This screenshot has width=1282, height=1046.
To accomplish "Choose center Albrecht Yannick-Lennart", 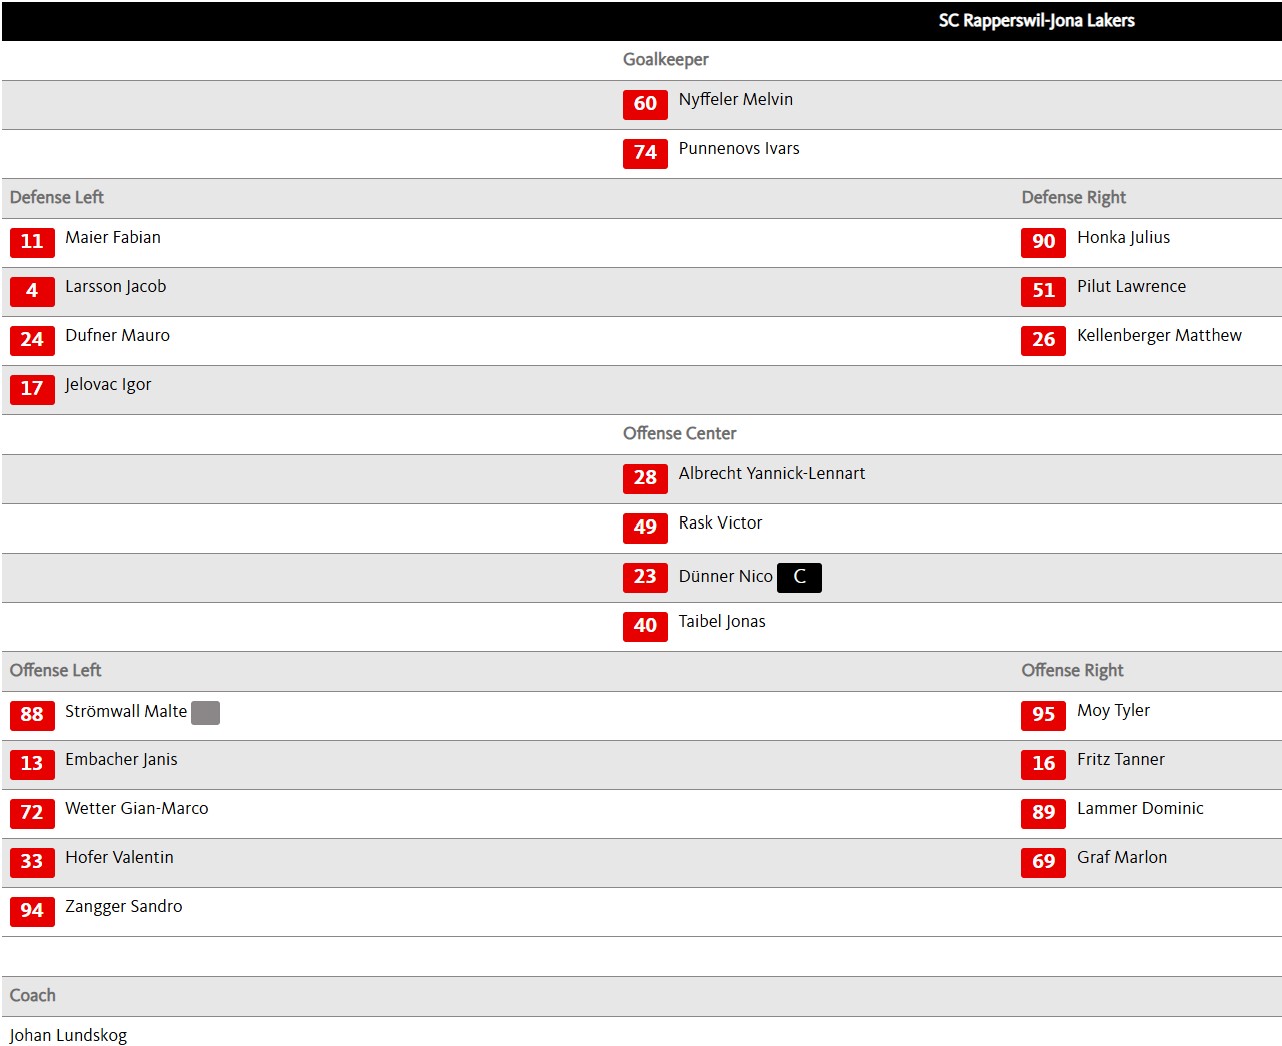I will tap(772, 473).
